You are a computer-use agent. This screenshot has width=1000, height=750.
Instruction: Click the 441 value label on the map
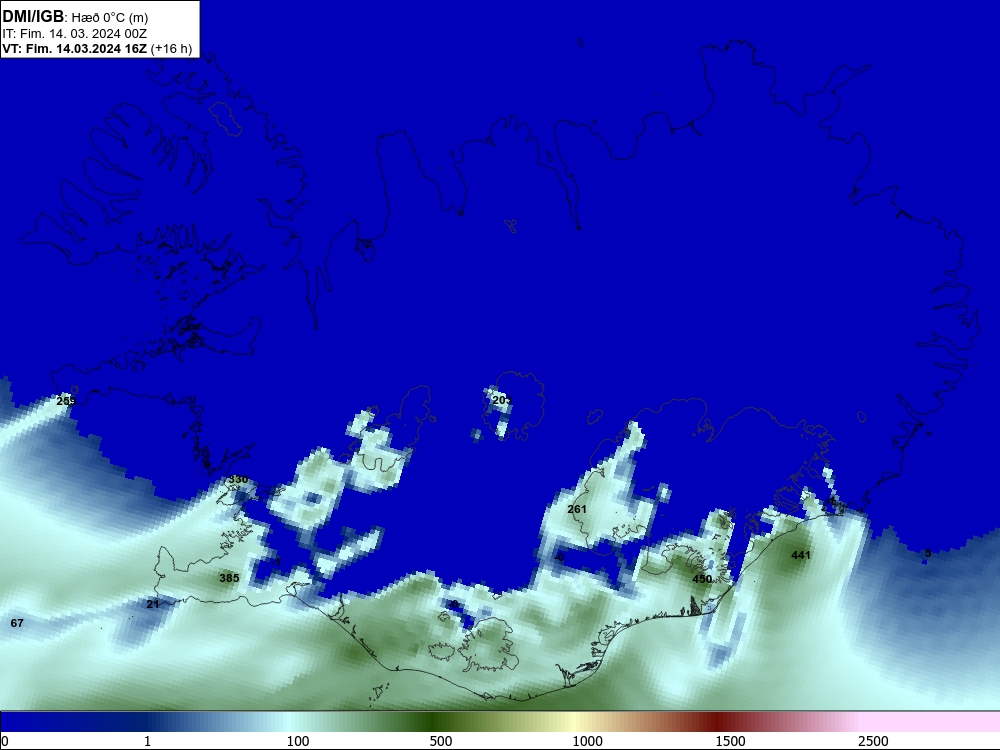point(800,555)
